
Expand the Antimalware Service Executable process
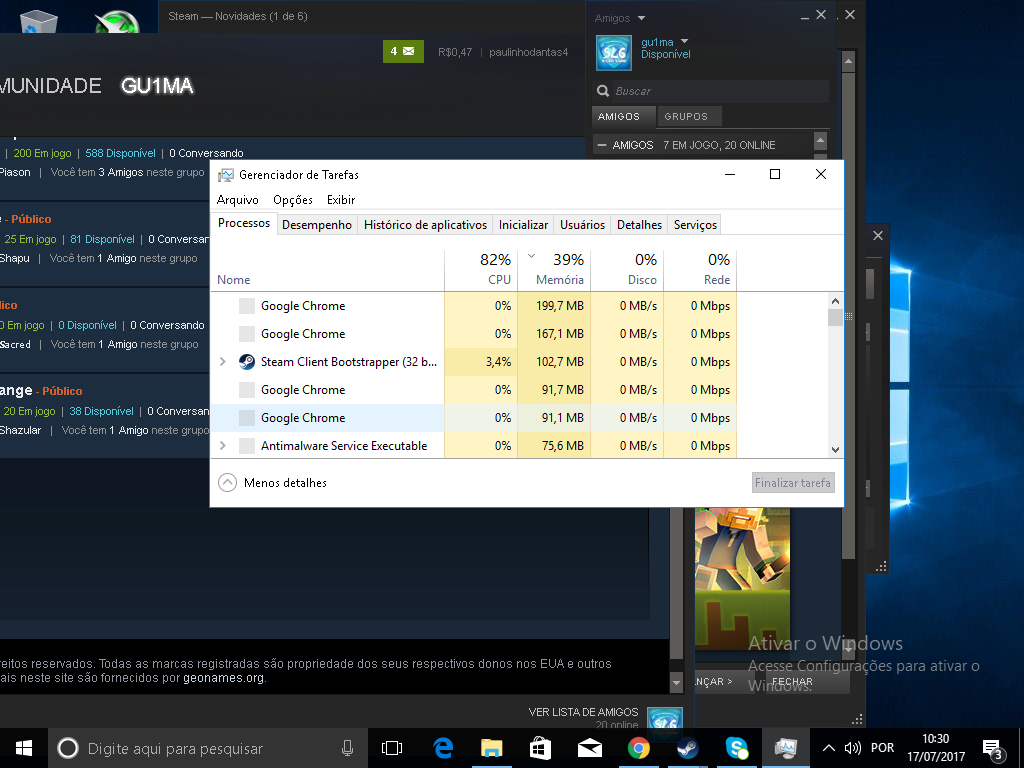tap(223, 445)
